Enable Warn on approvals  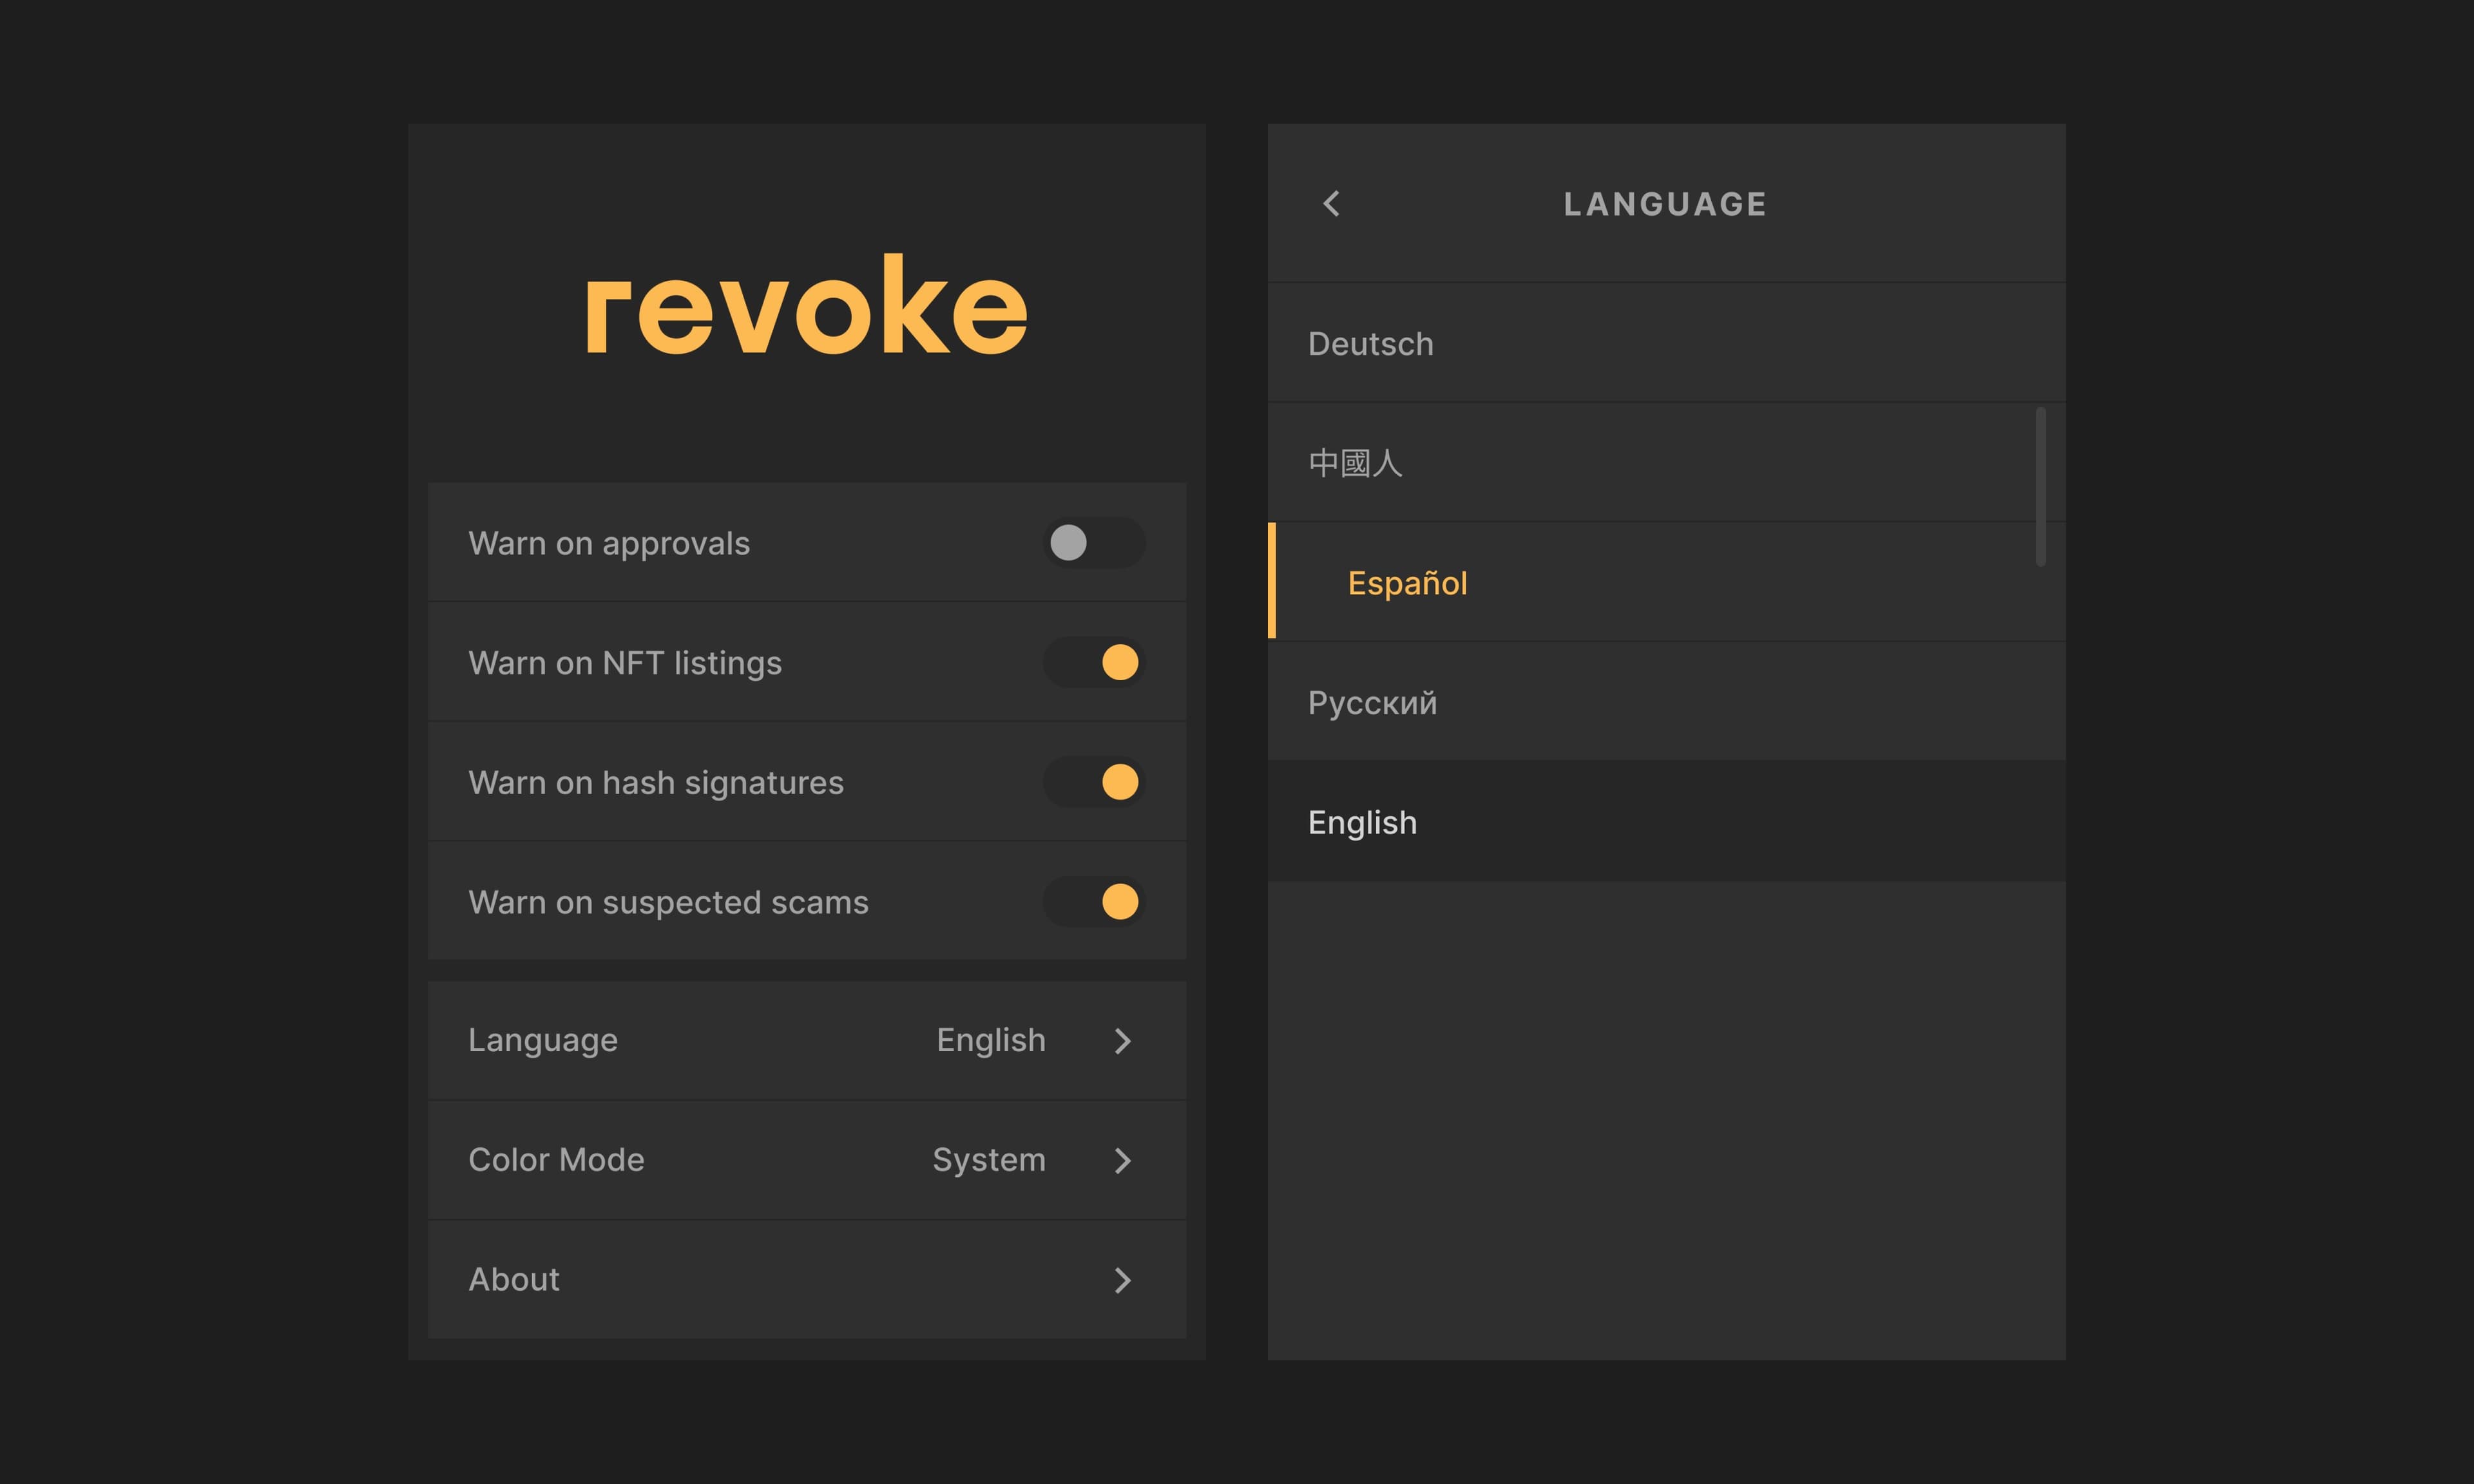(1093, 542)
